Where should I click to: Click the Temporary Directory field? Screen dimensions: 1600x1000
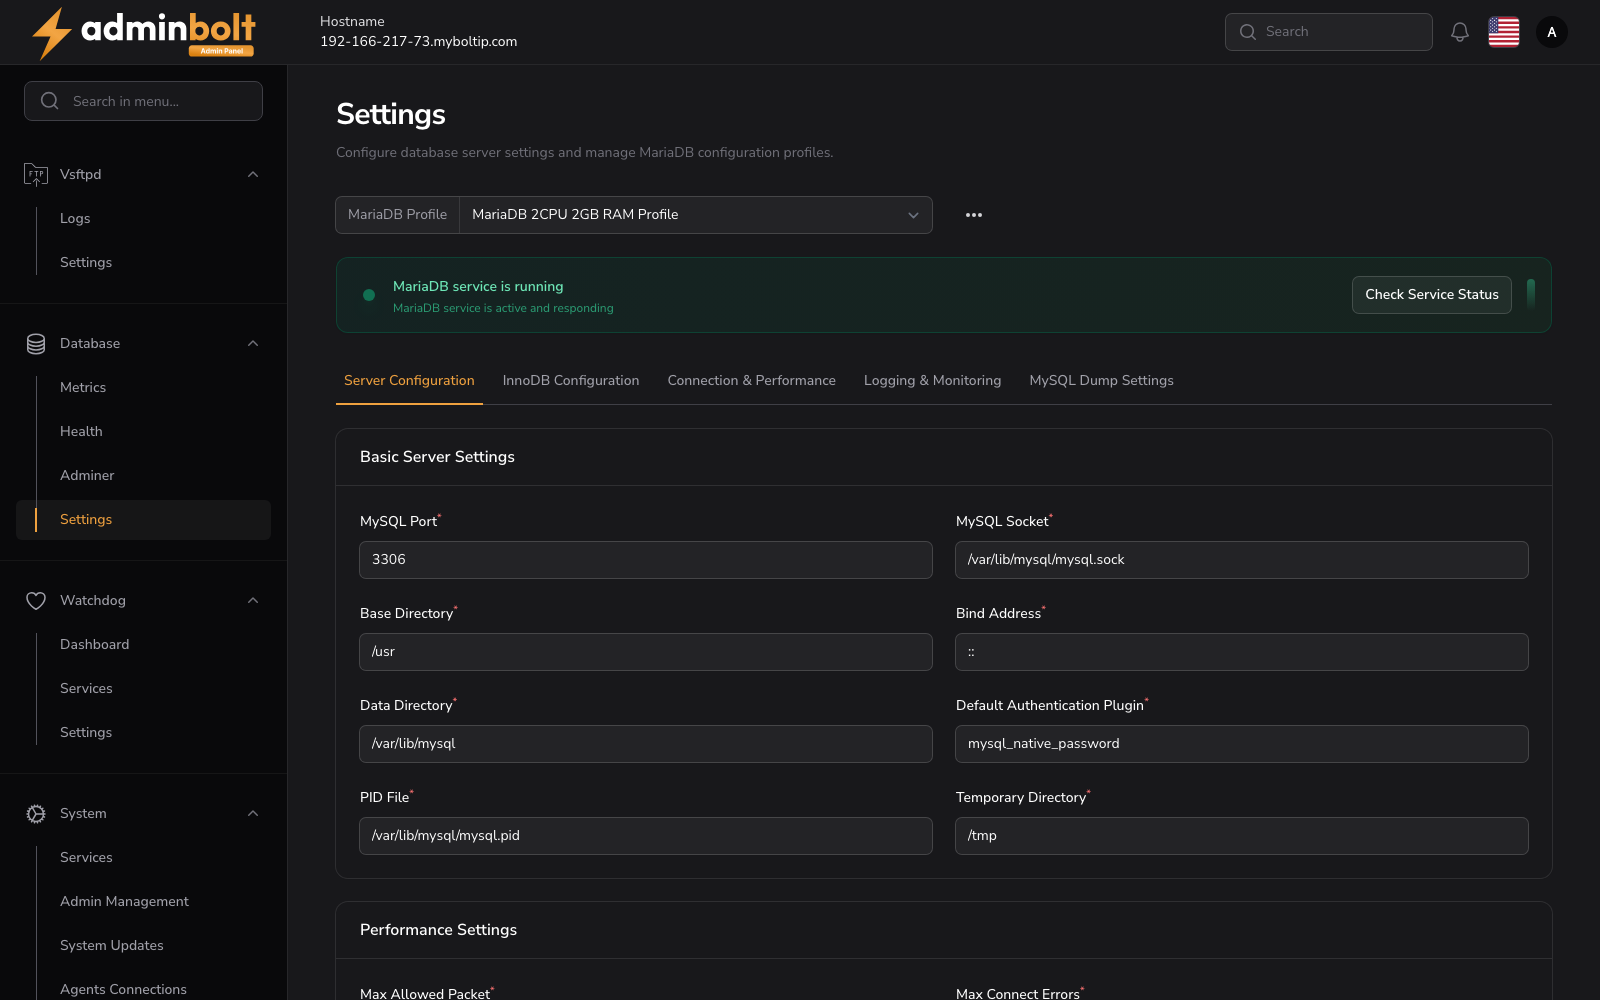click(1242, 836)
